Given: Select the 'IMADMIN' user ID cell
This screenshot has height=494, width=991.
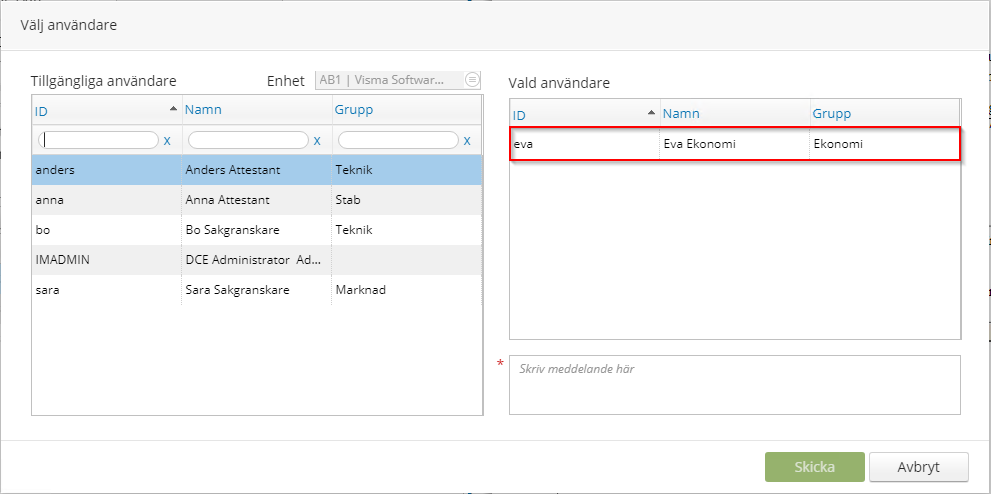Looking at the screenshot, I should pos(107,260).
